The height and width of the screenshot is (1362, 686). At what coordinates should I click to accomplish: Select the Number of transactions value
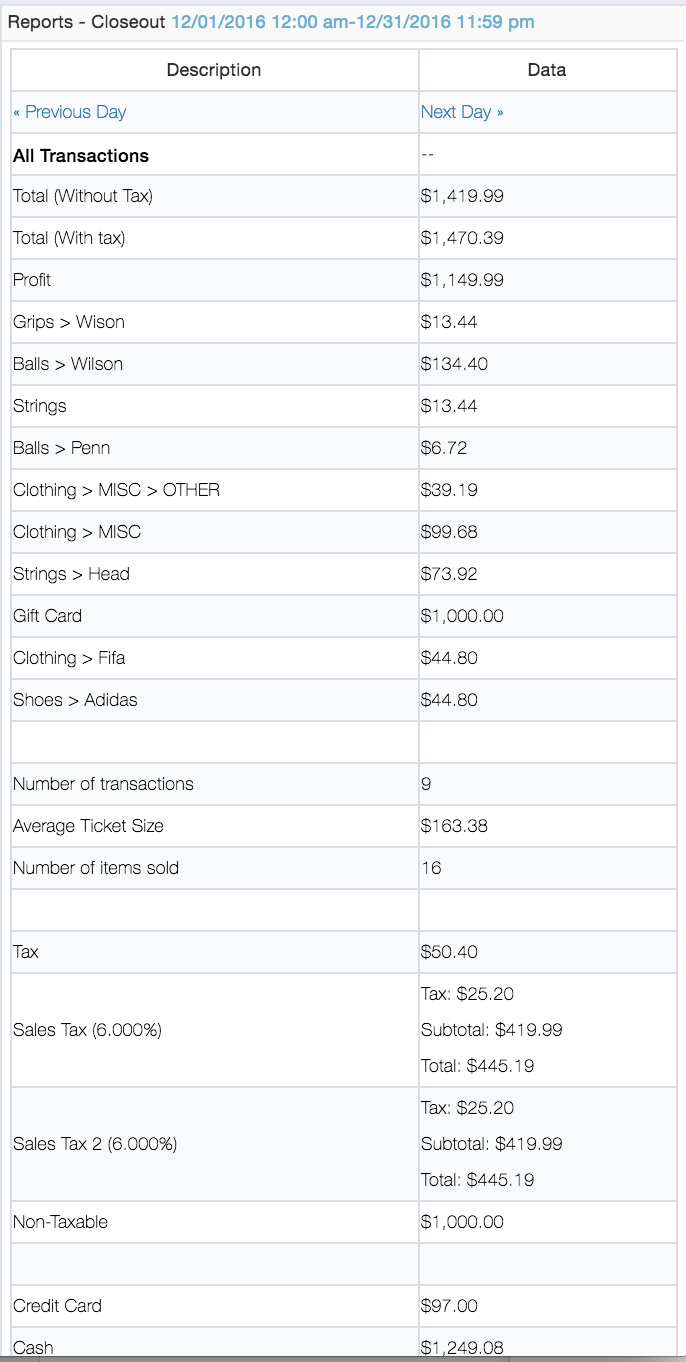pos(426,784)
